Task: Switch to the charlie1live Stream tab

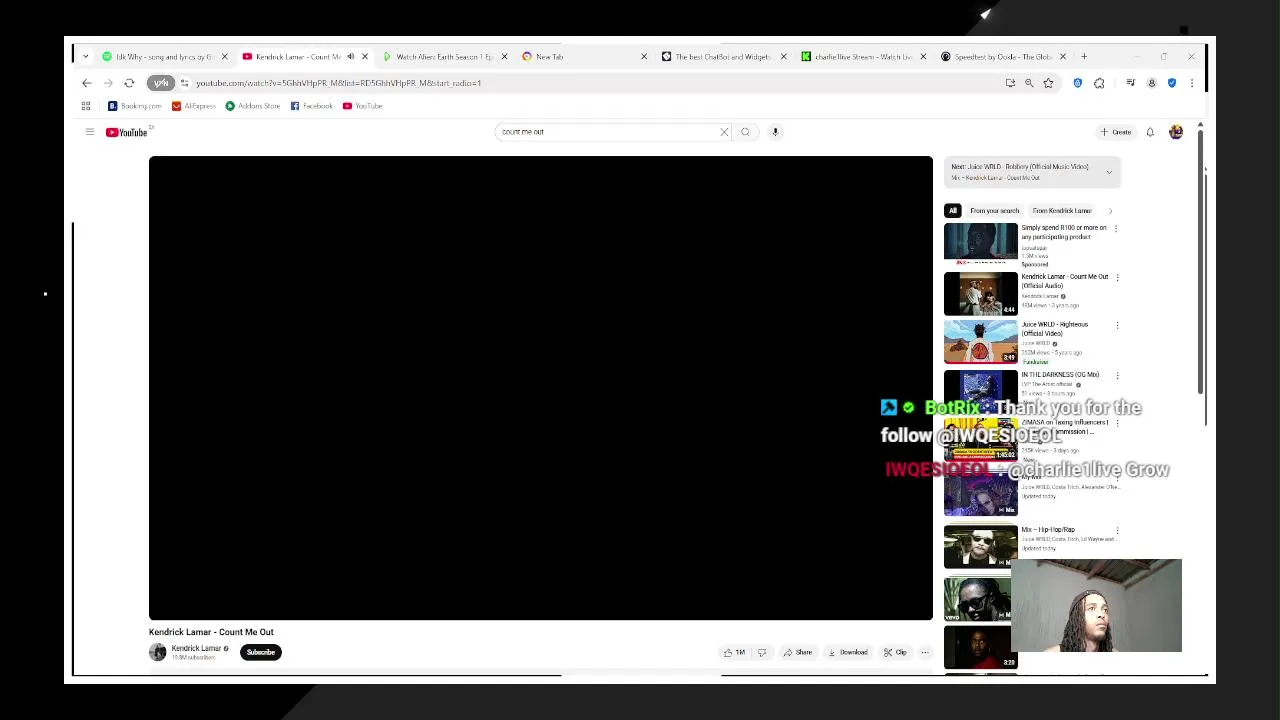Action: point(863,57)
